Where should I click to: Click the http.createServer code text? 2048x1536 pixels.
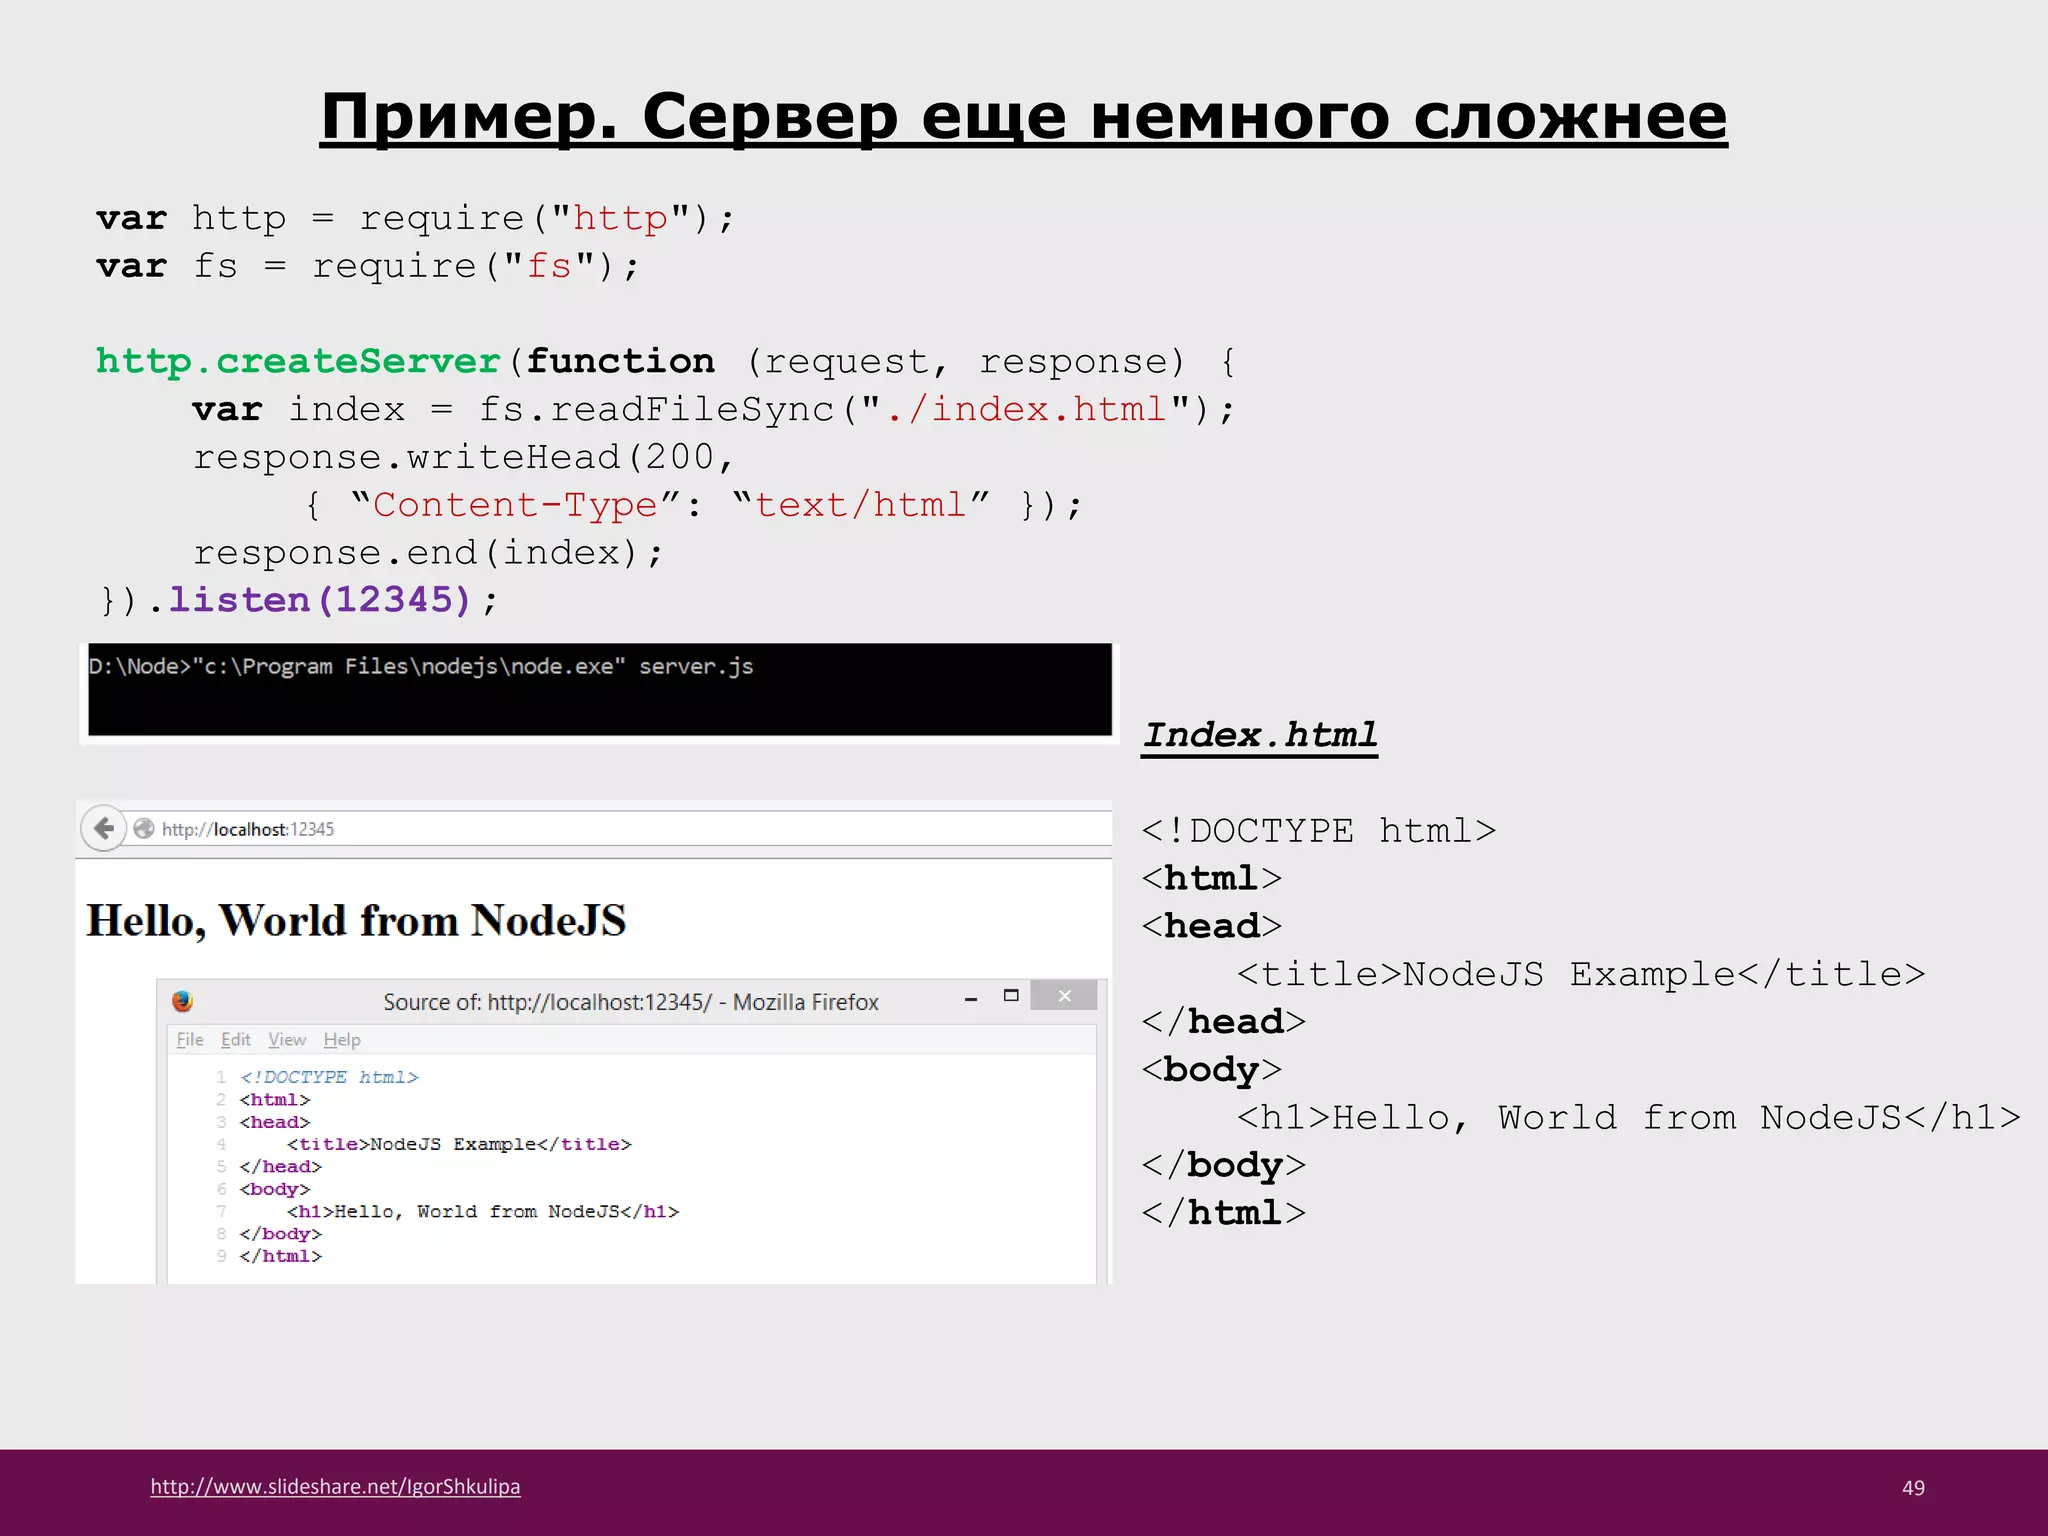(297, 361)
